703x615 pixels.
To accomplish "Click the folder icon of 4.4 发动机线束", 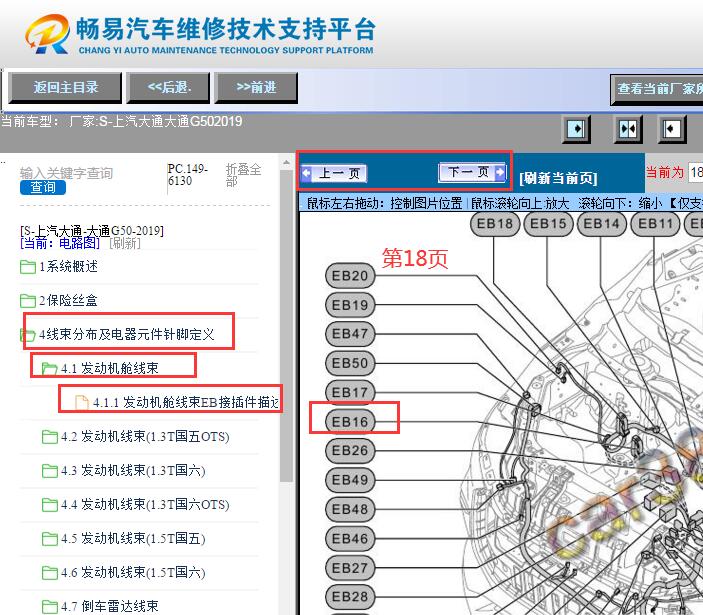I will coord(49,505).
